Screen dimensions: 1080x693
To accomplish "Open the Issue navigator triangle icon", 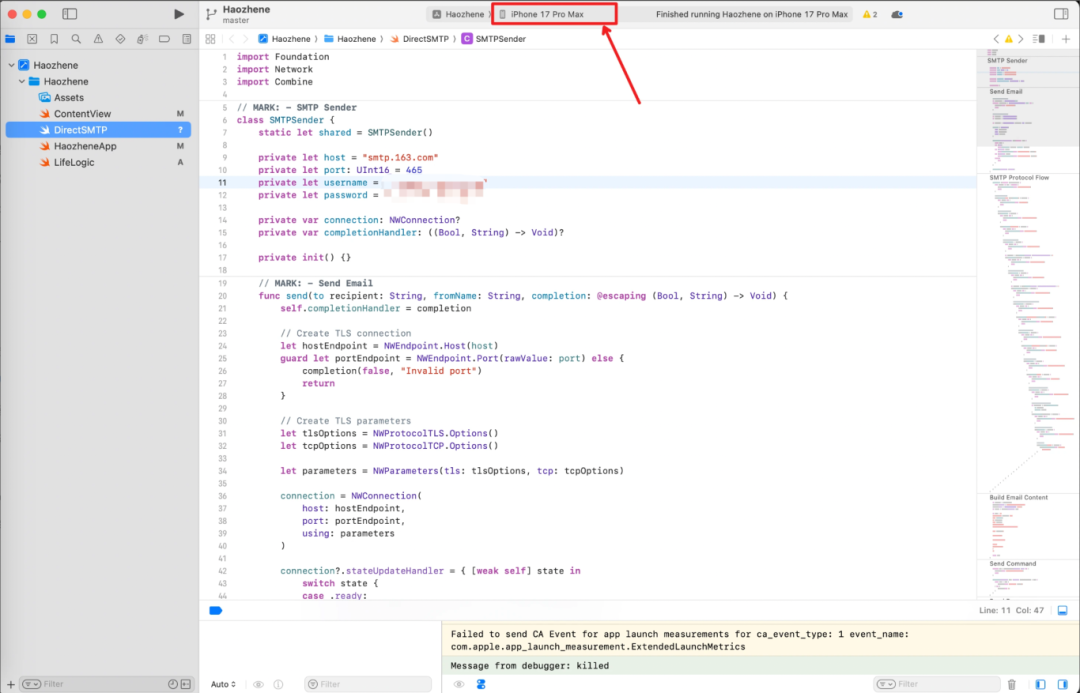I will (x=98, y=39).
